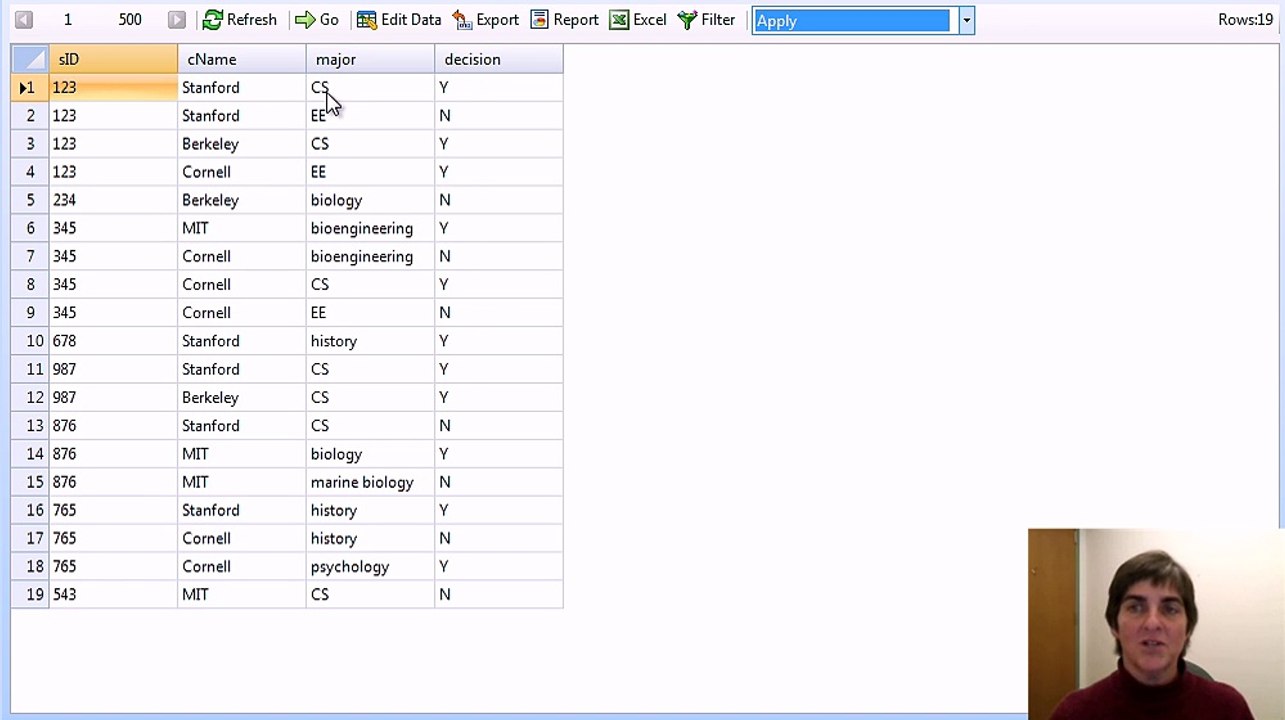
Task: Click Rows:19 count indicator
Action: point(1245,20)
